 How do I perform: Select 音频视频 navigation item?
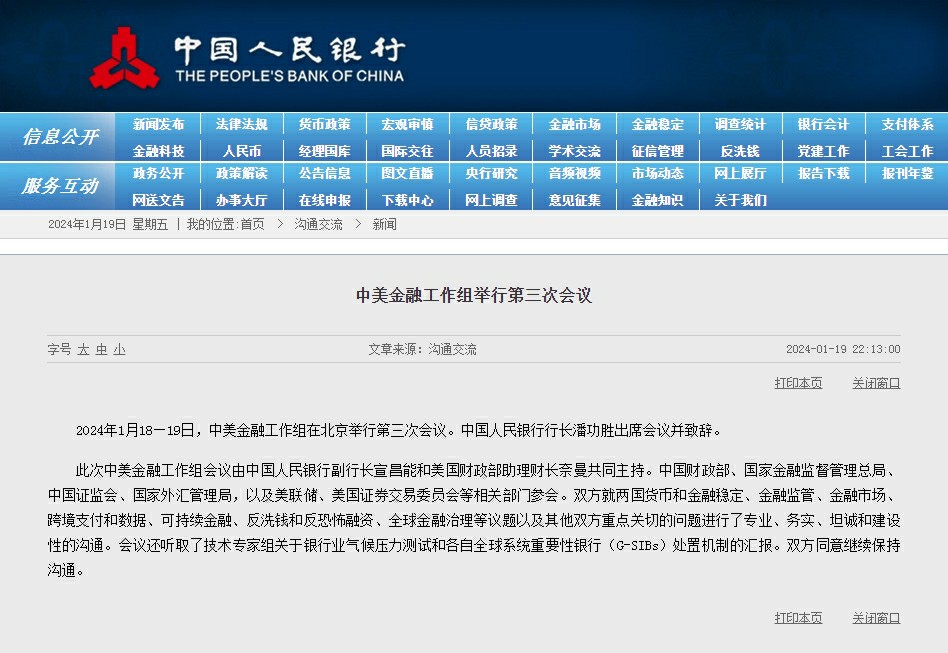(574, 174)
